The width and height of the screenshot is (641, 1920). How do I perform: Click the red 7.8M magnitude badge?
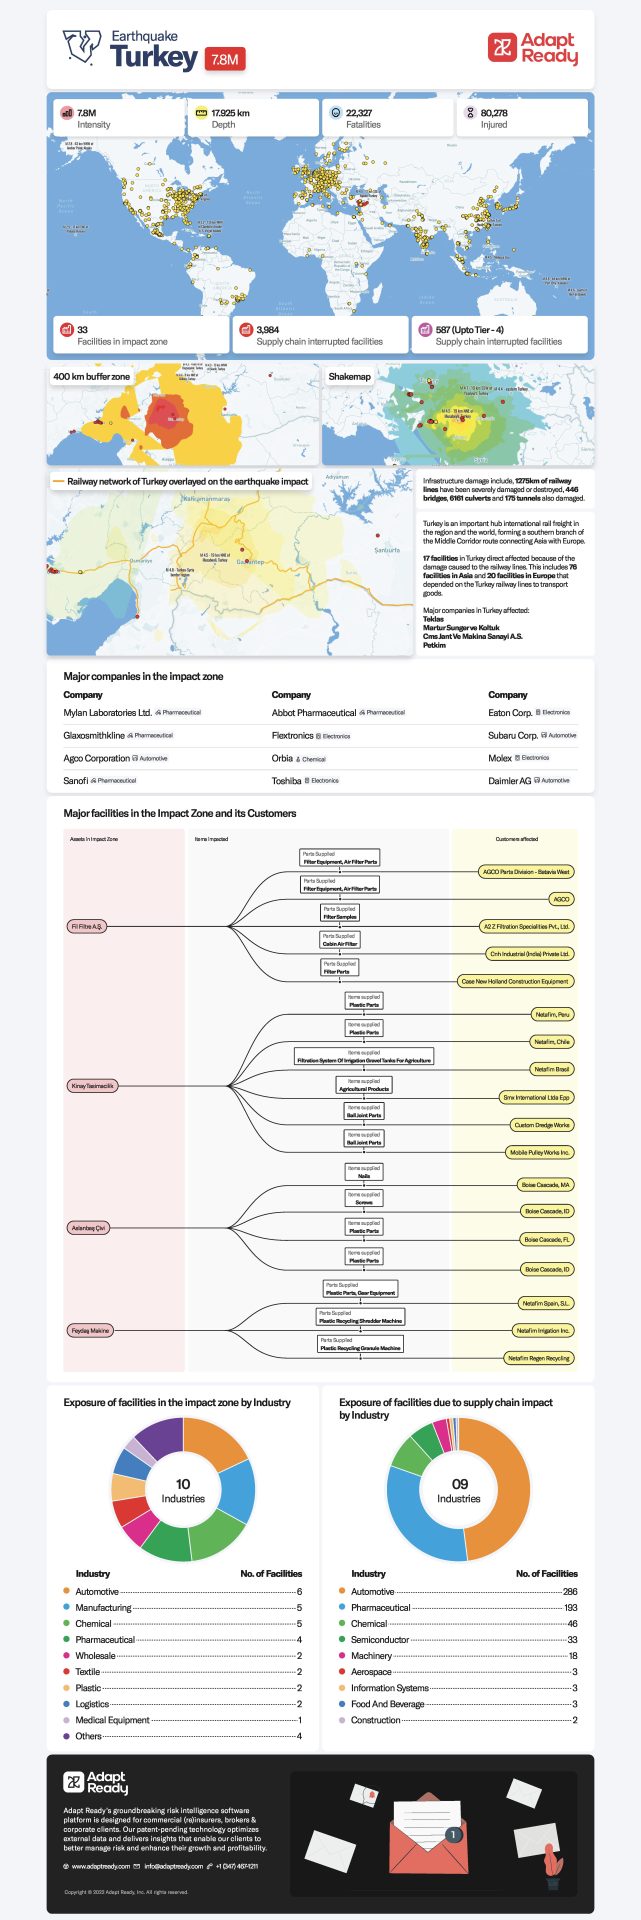point(225,59)
